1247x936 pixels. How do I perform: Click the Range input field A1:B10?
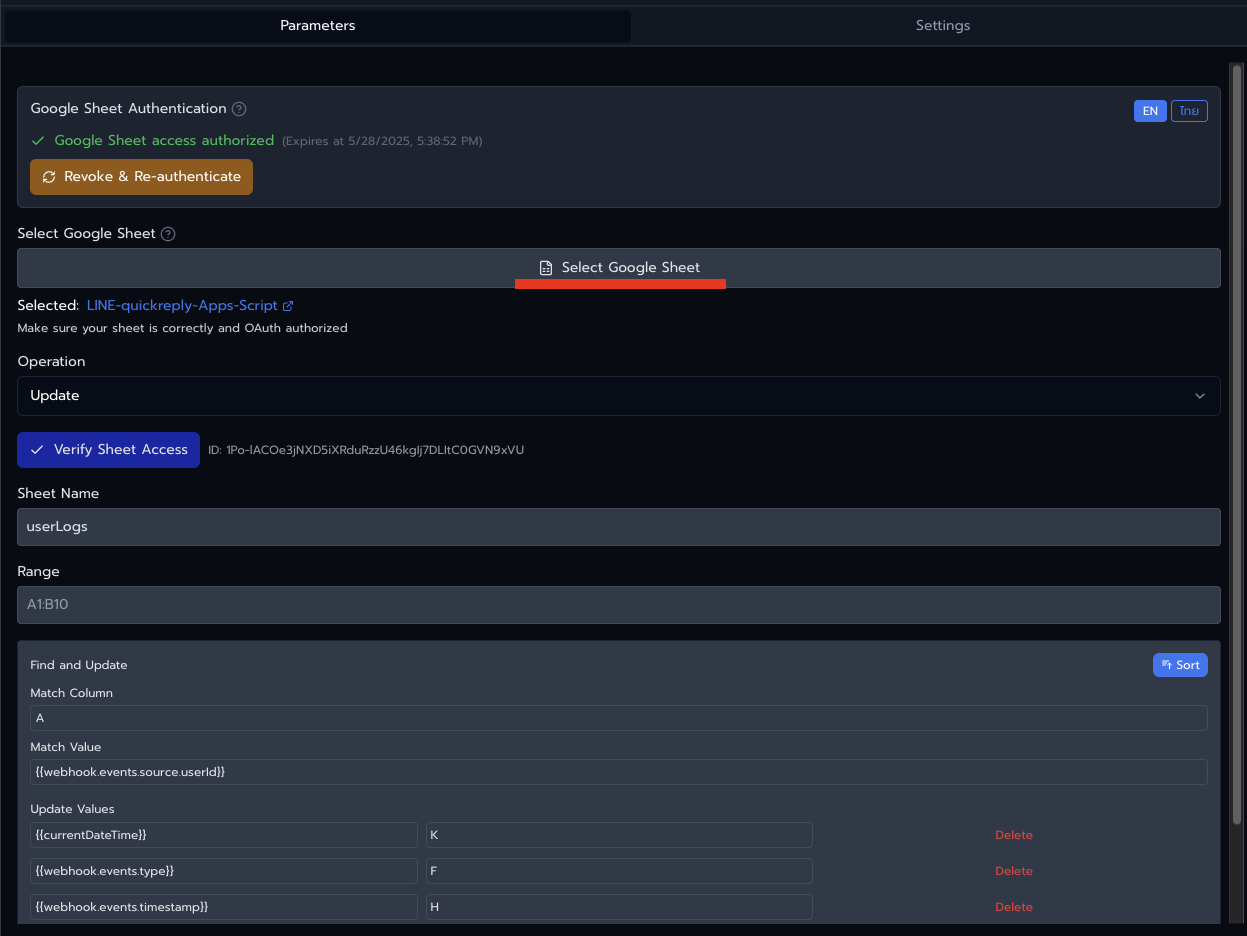click(619, 605)
